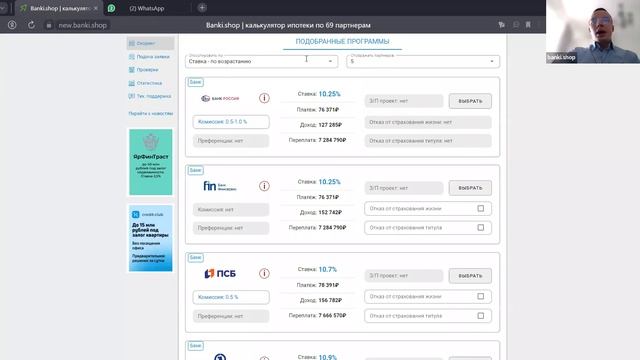Open info icon for ПСБ card
The image size is (640, 360).
tap(264, 273)
